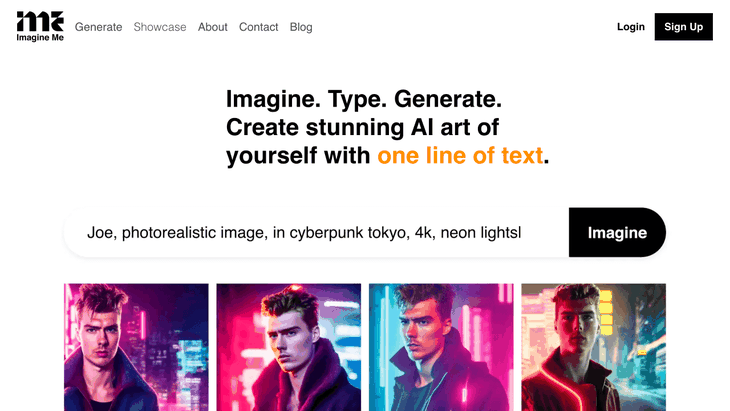Visit the Blog link
Image resolution: width=730 pixels, height=411 pixels.
(301, 27)
